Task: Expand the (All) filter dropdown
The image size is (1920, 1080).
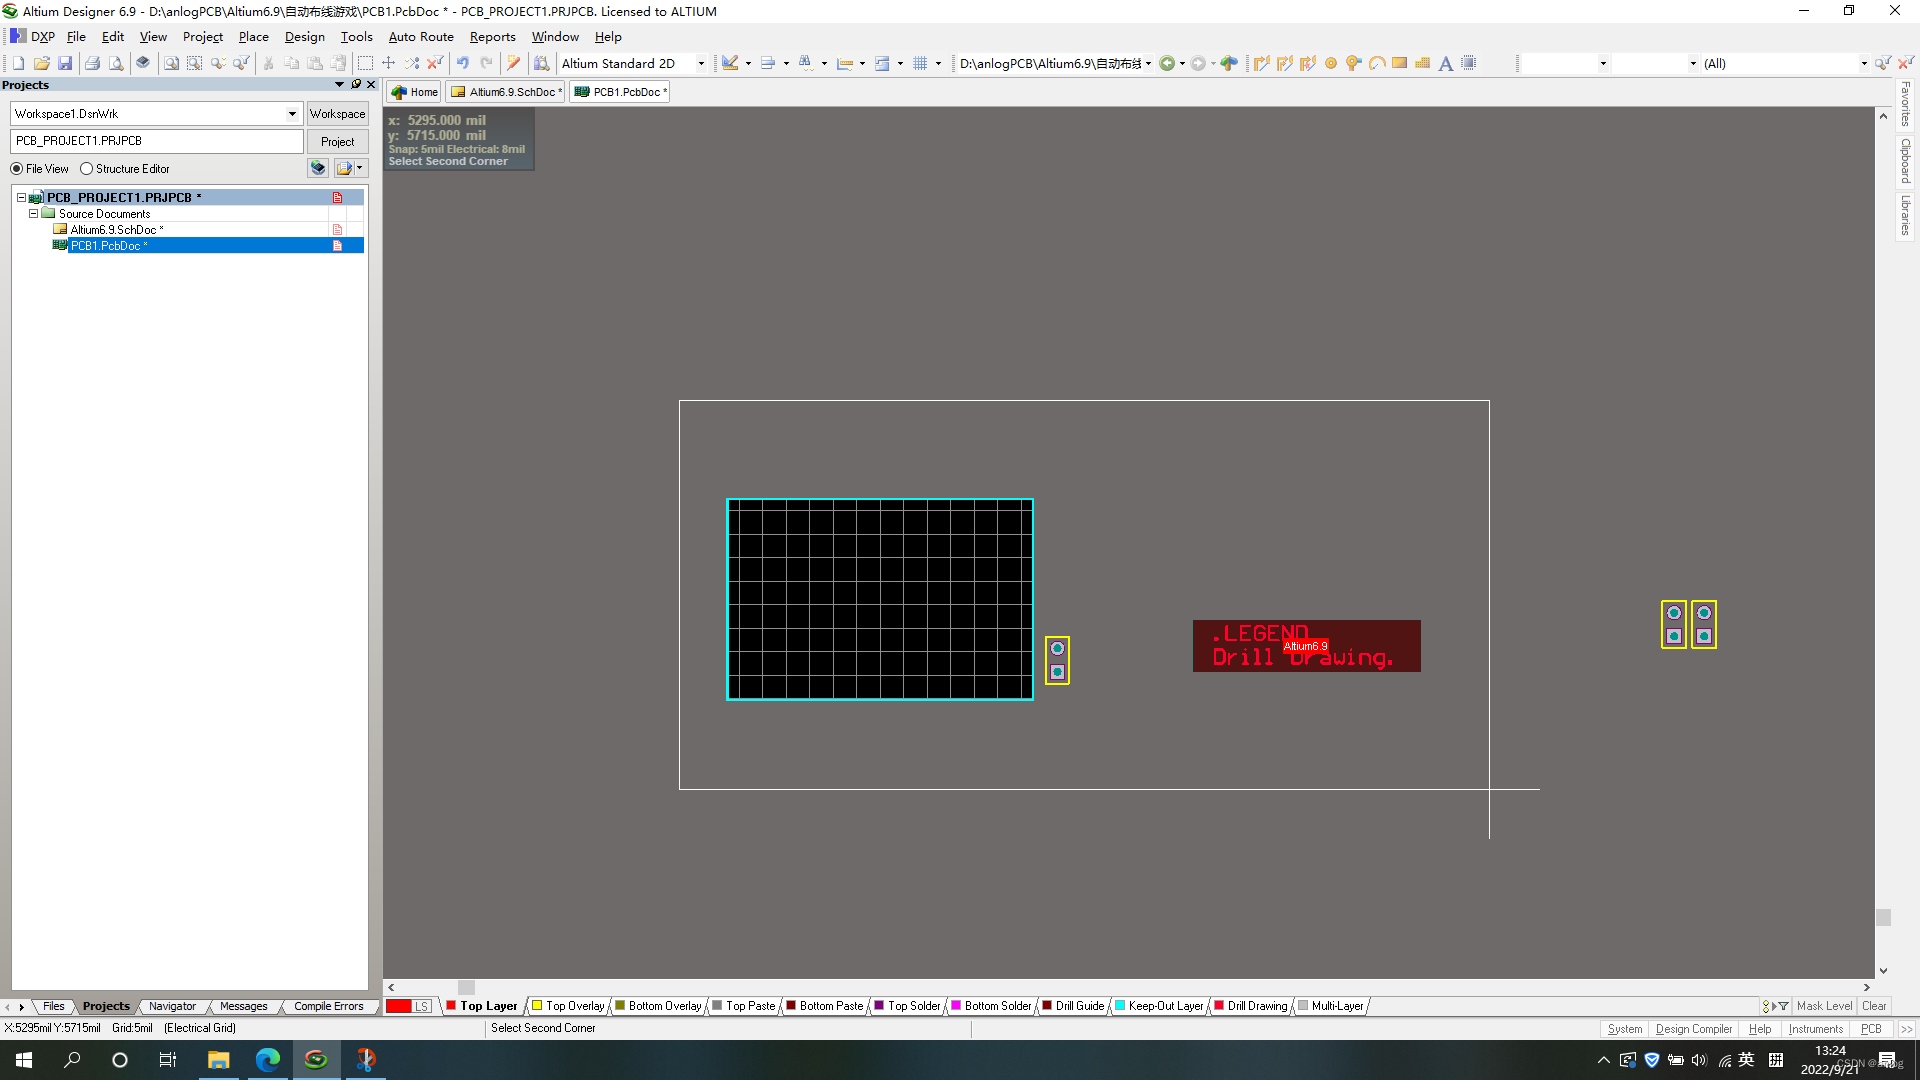Action: [x=1863, y=63]
